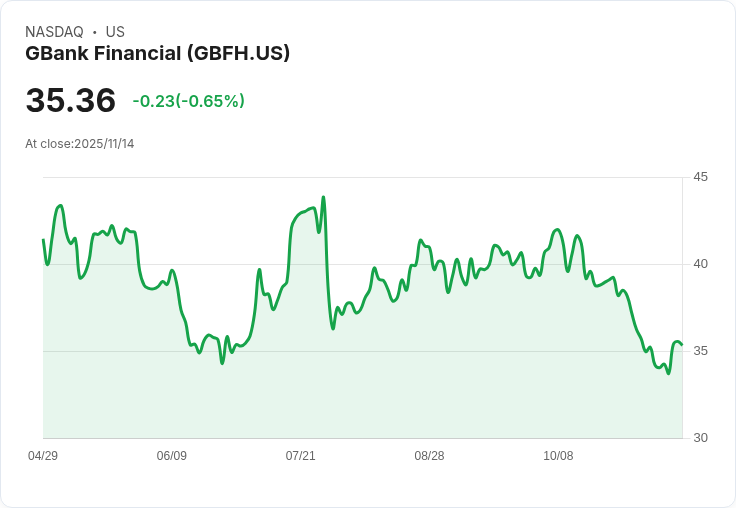Image resolution: width=736 pixels, height=508 pixels.
Task: Select the 35.36 current price
Action: pos(70,100)
